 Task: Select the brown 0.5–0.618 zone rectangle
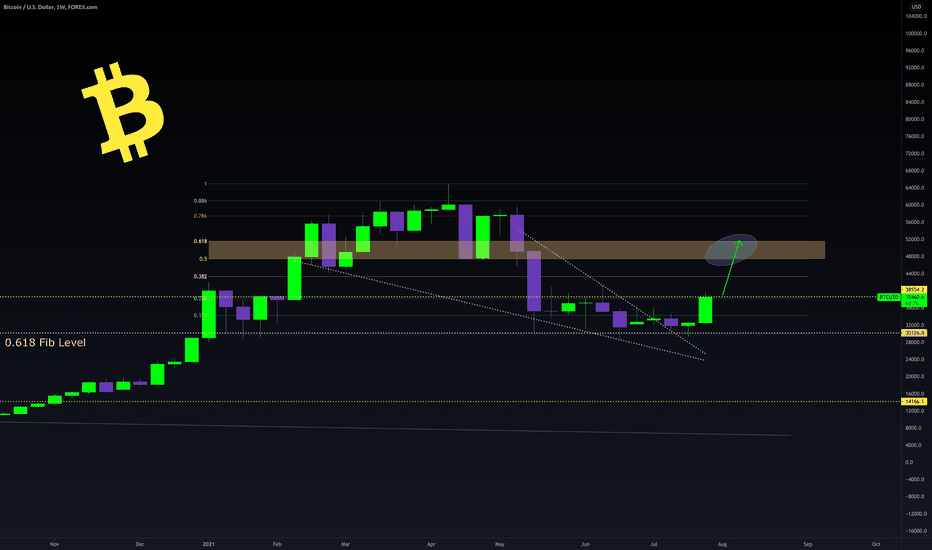coord(517,250)
